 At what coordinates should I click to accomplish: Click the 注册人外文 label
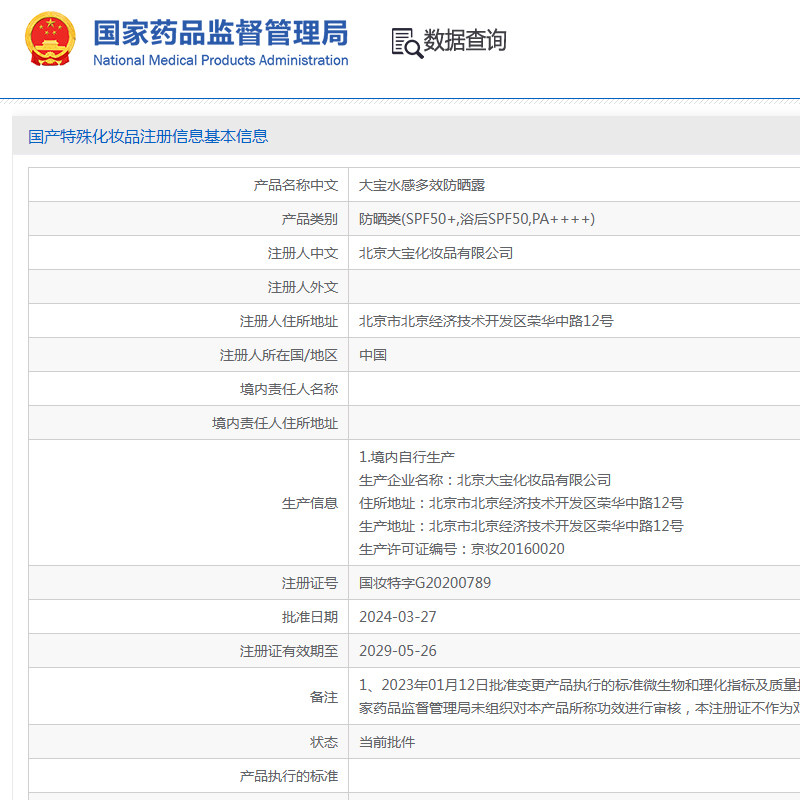click(x=303, y=287)
